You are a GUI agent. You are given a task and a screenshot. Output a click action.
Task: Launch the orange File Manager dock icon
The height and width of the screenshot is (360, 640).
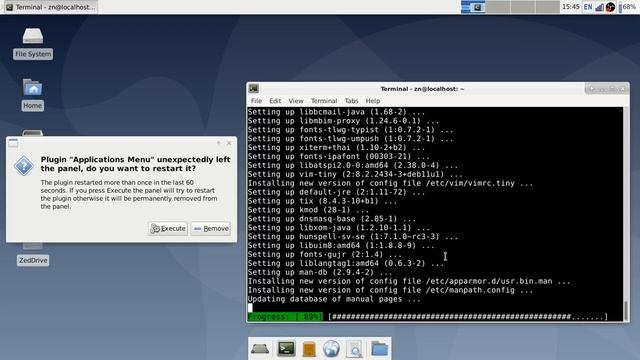pyautogui.click(x=309, y=349)
